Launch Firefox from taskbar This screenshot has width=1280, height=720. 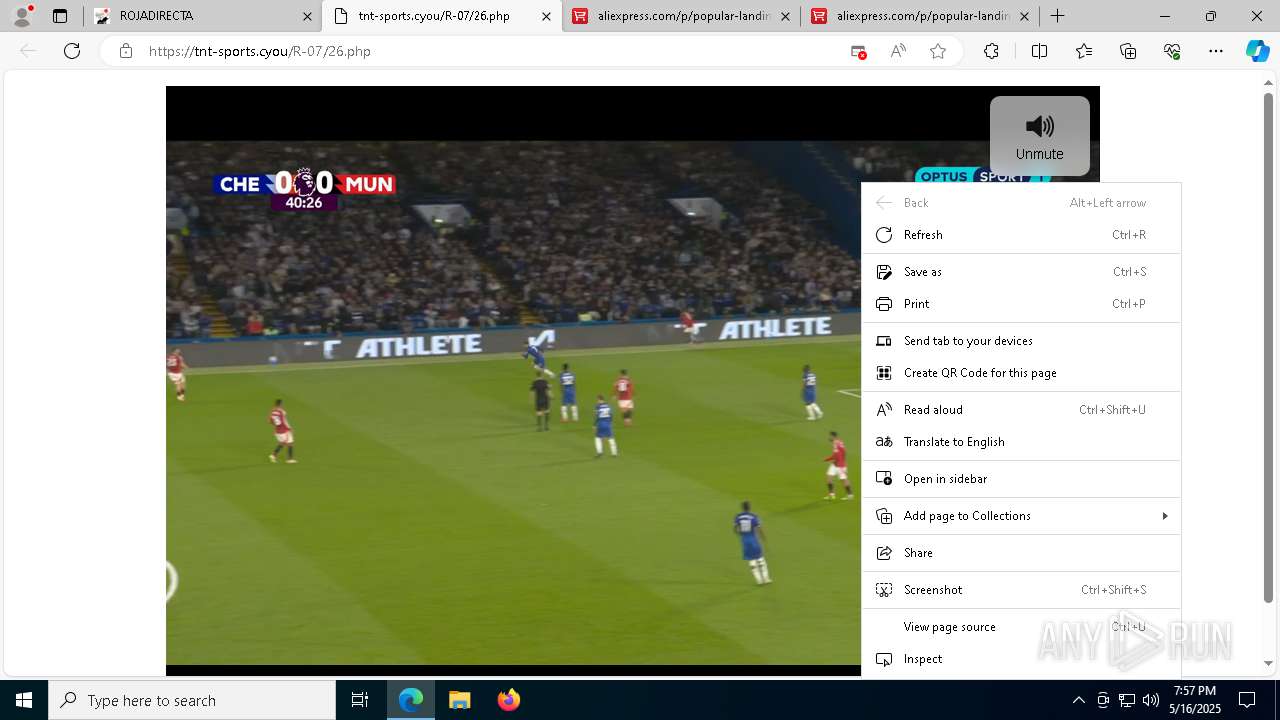point(508,700)
